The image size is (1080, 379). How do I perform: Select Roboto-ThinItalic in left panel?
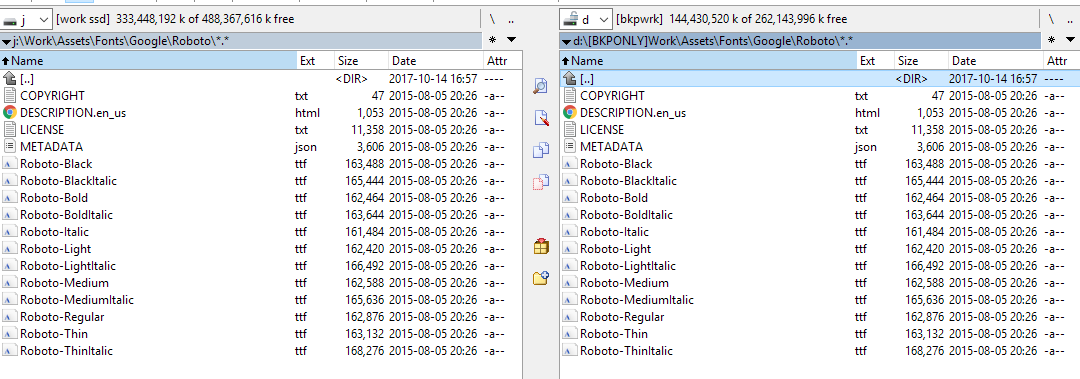[66, 351]
